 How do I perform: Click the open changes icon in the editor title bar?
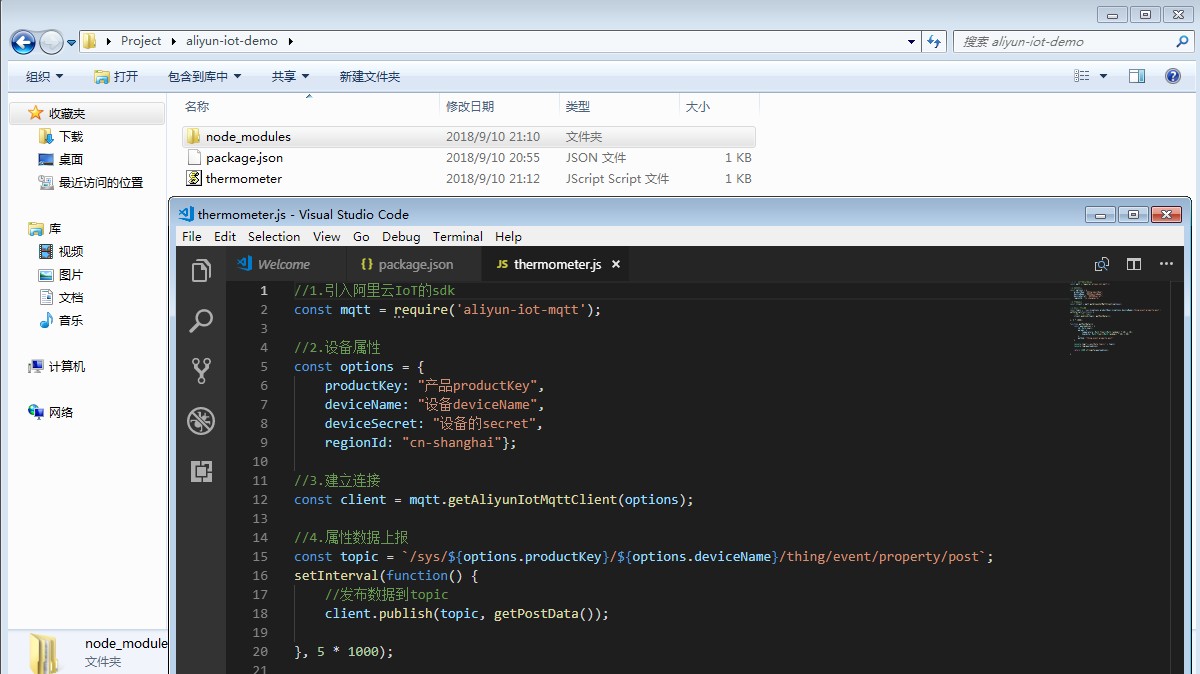1102,264
